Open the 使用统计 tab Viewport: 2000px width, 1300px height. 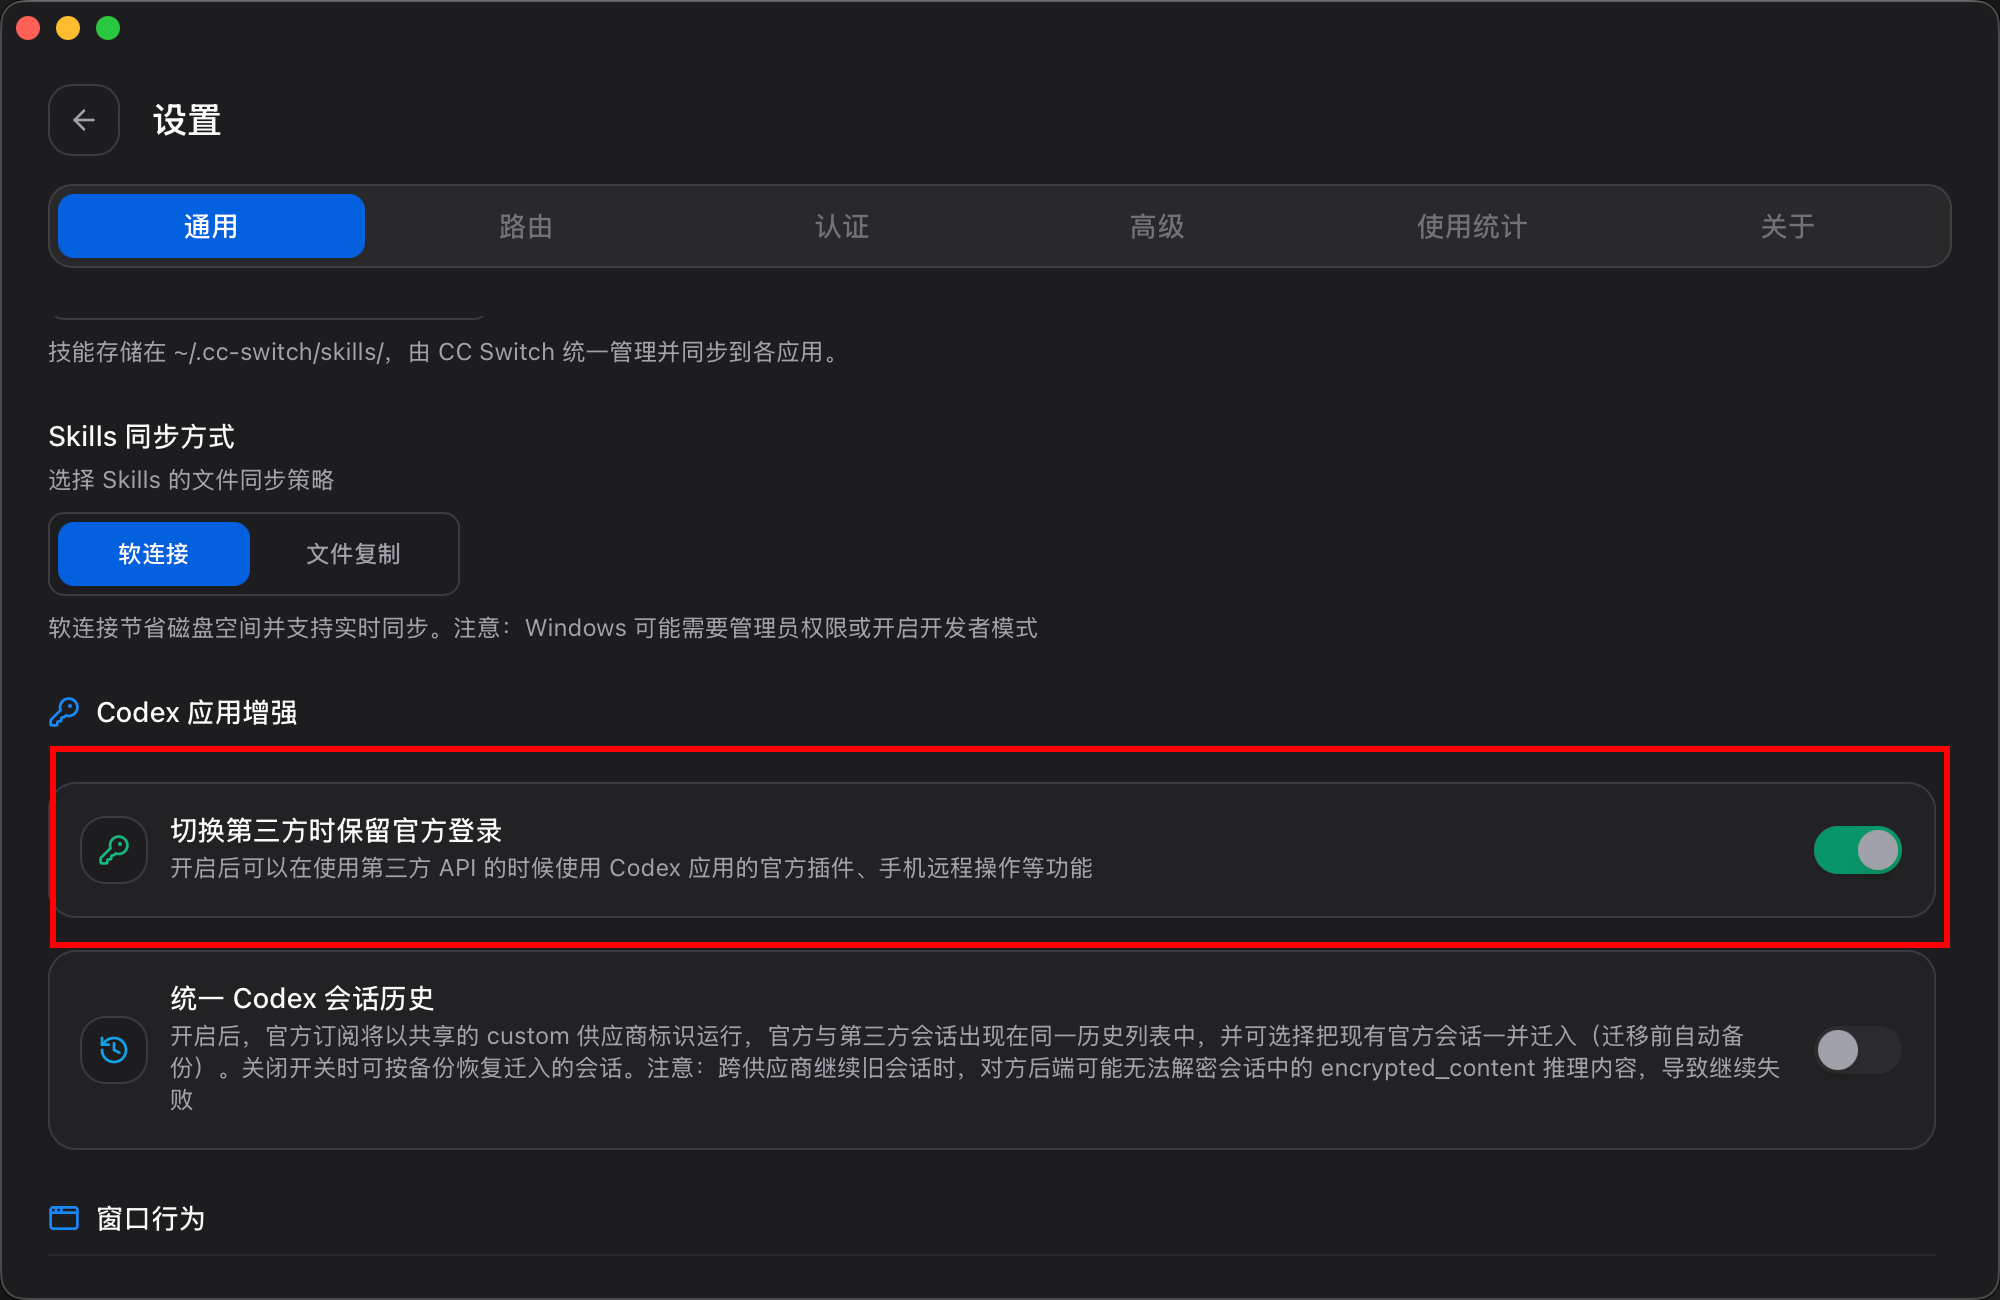[x=1472, y=226]
